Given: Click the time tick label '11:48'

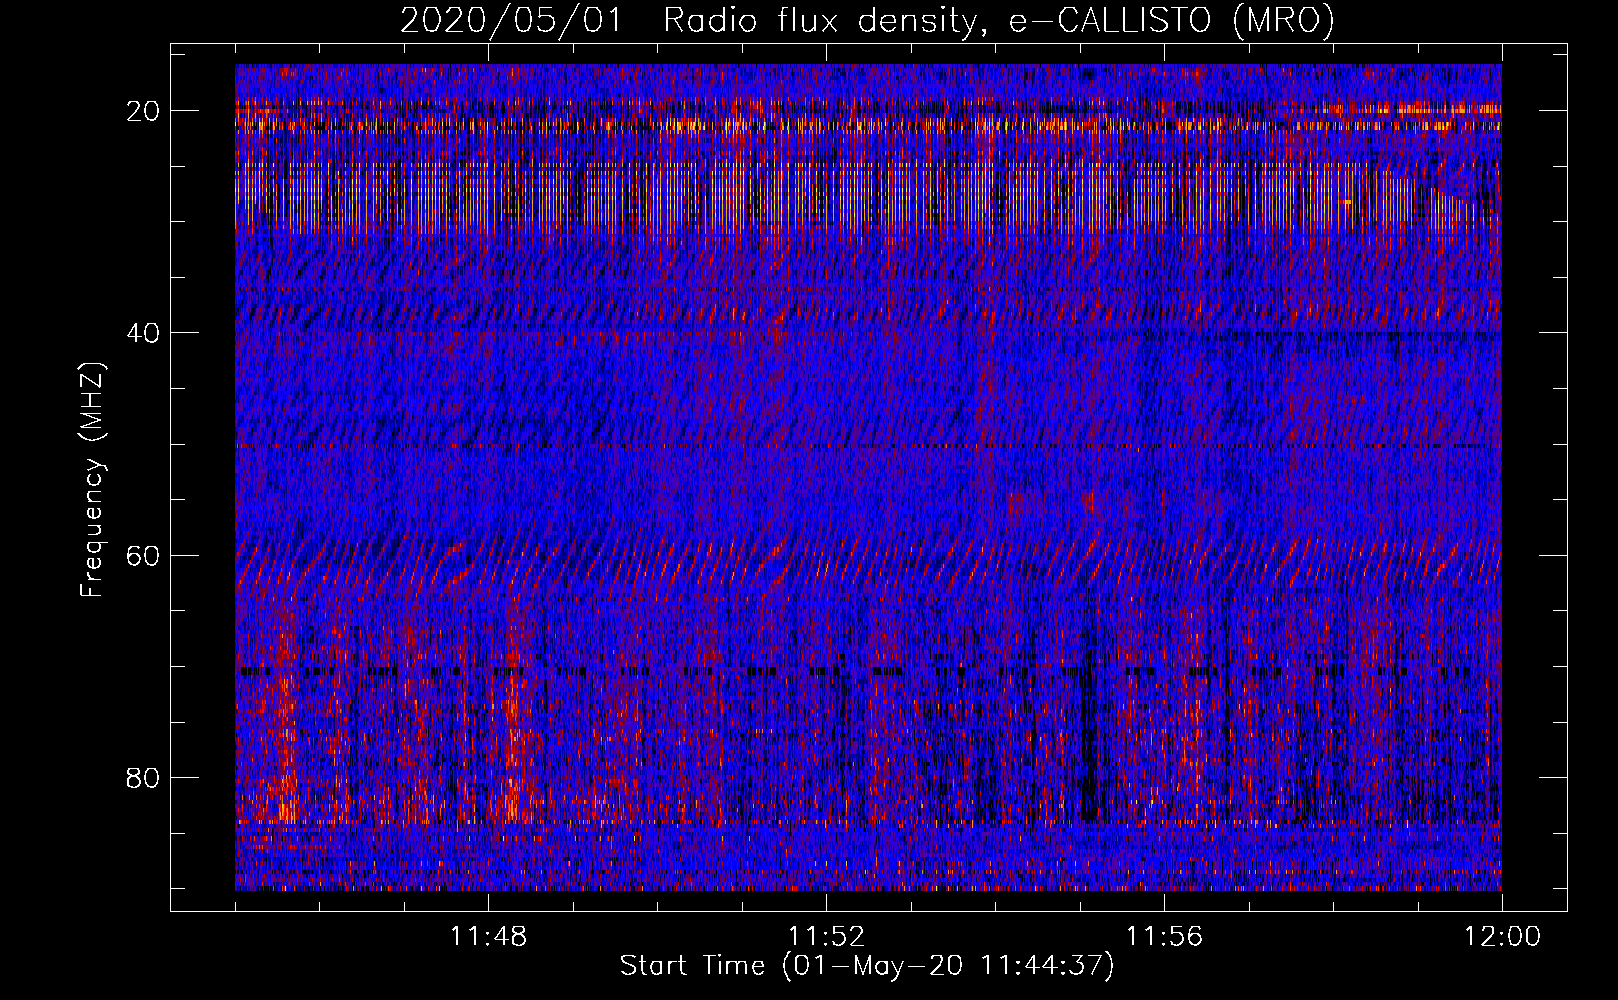Looking at the screenshot, I should (488, 937).
